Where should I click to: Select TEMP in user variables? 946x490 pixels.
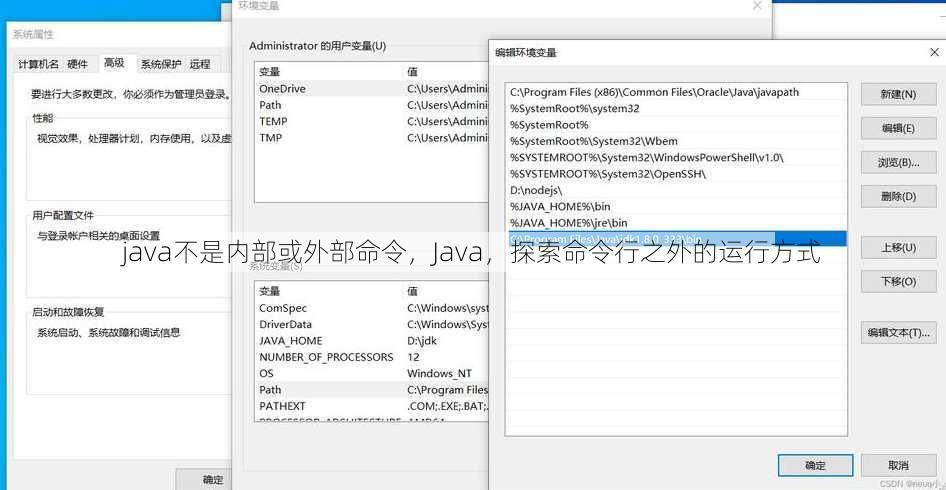point(371,121)
